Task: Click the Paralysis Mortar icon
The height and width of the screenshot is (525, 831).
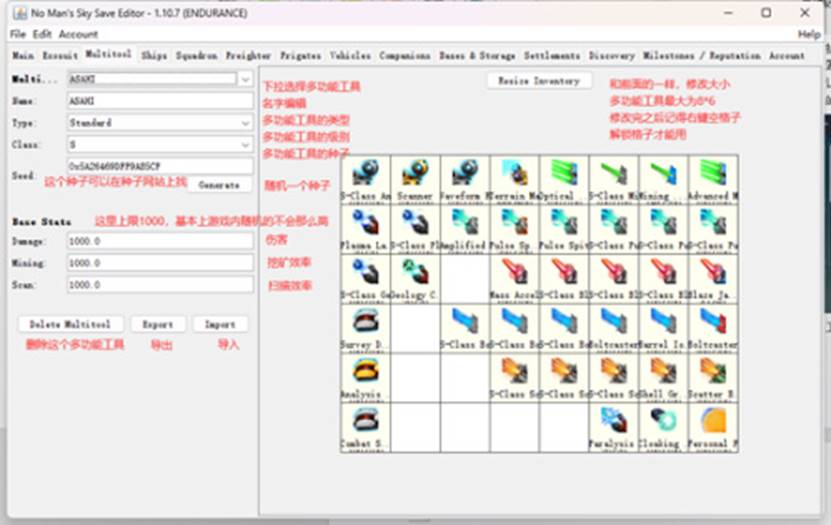Action: point(613,427)
